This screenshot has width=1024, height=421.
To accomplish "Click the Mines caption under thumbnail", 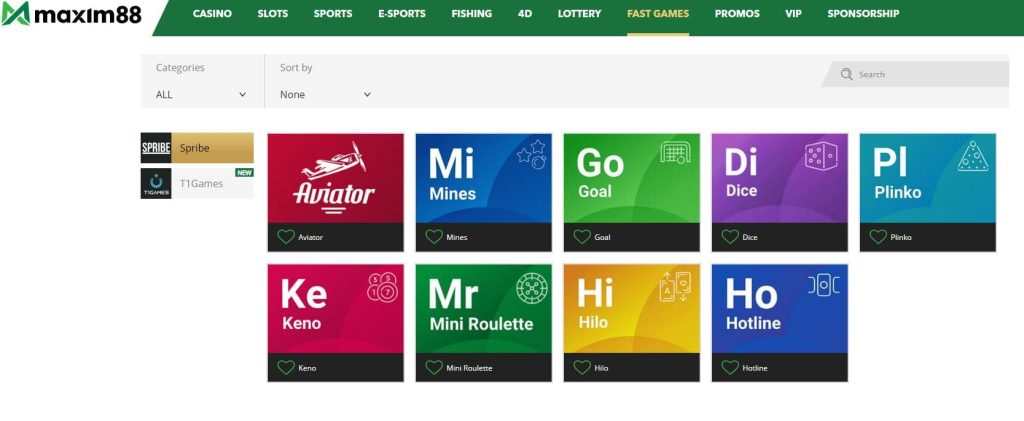I will [x=456, y=238].
